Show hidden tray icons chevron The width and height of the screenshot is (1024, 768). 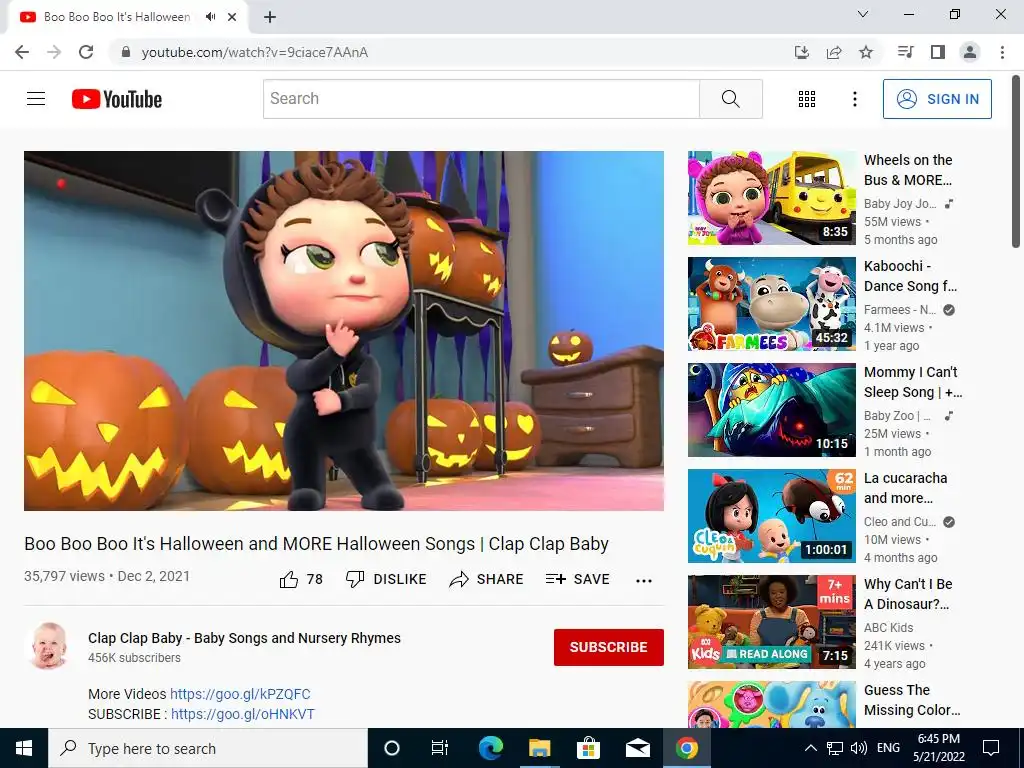point(810,748)
